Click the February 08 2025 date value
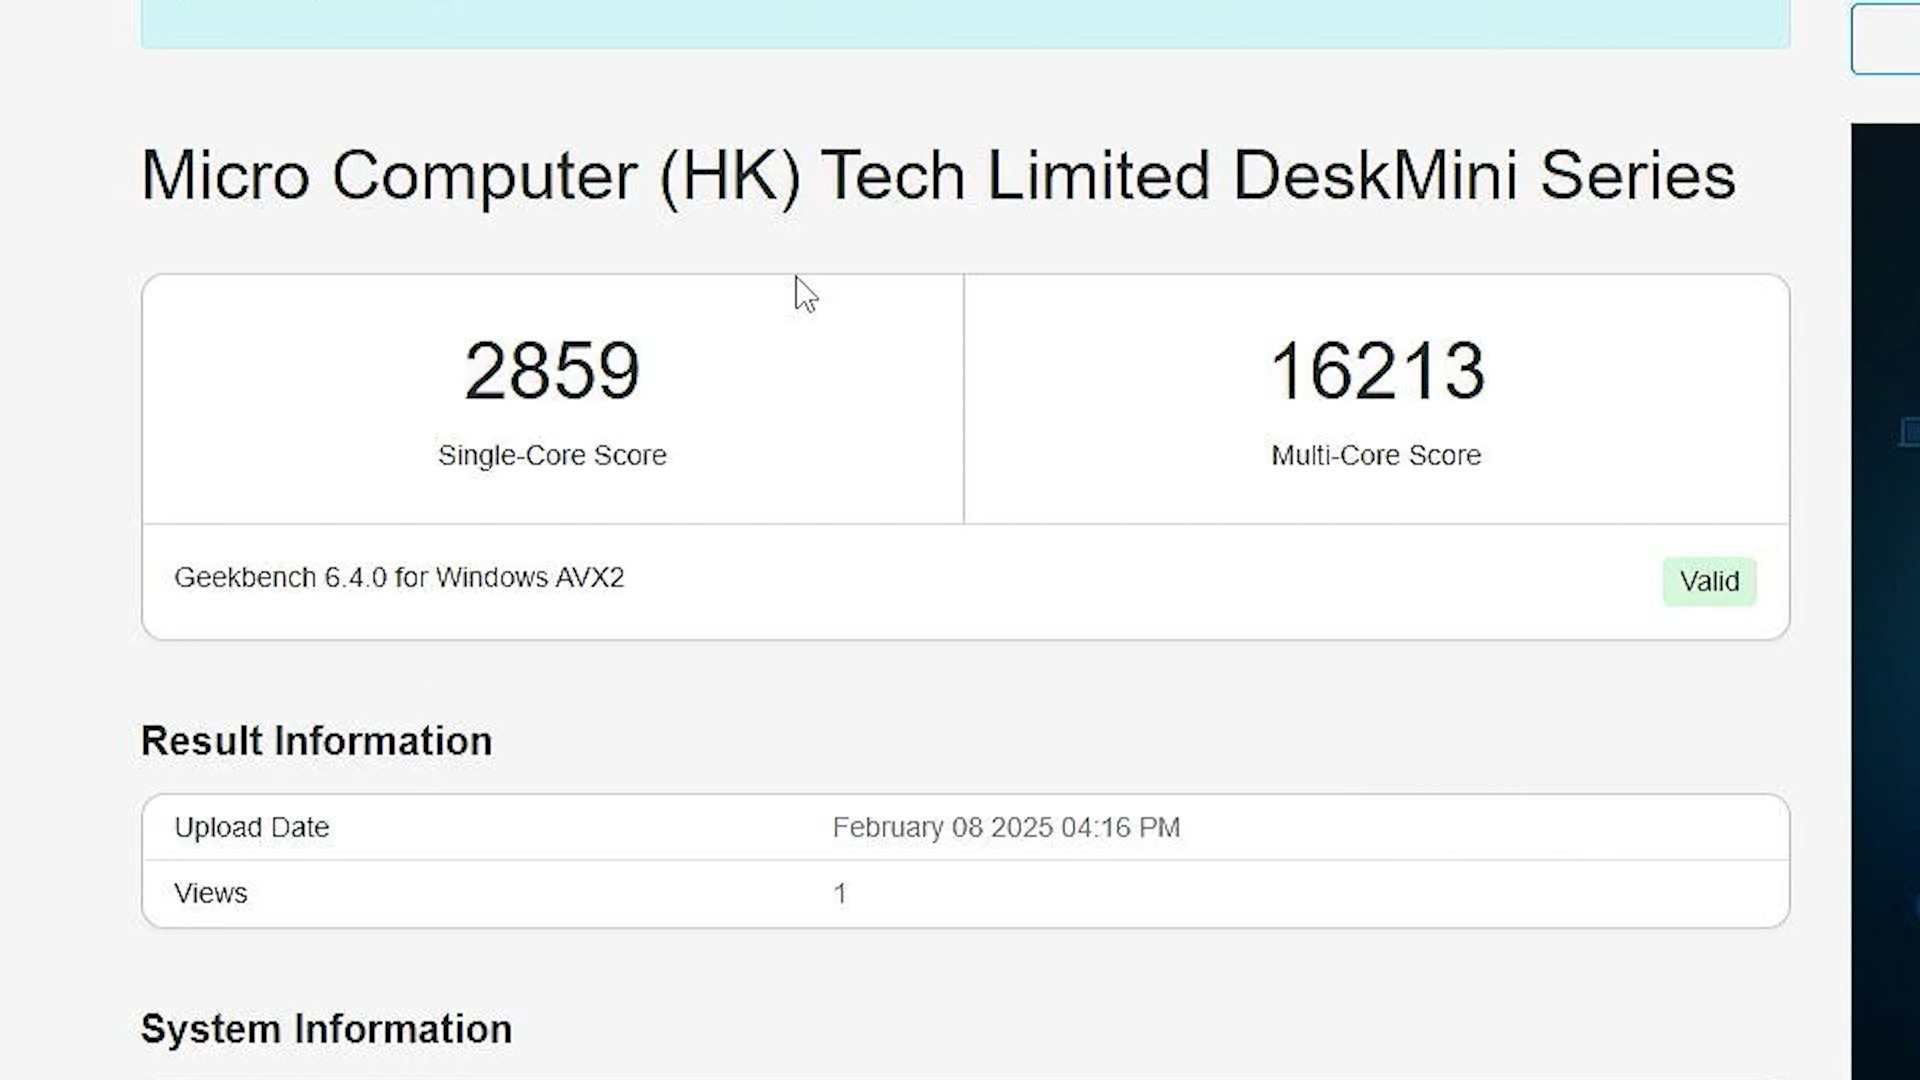Viewport: 1920px width, 1080px height. coord(1006,827)
